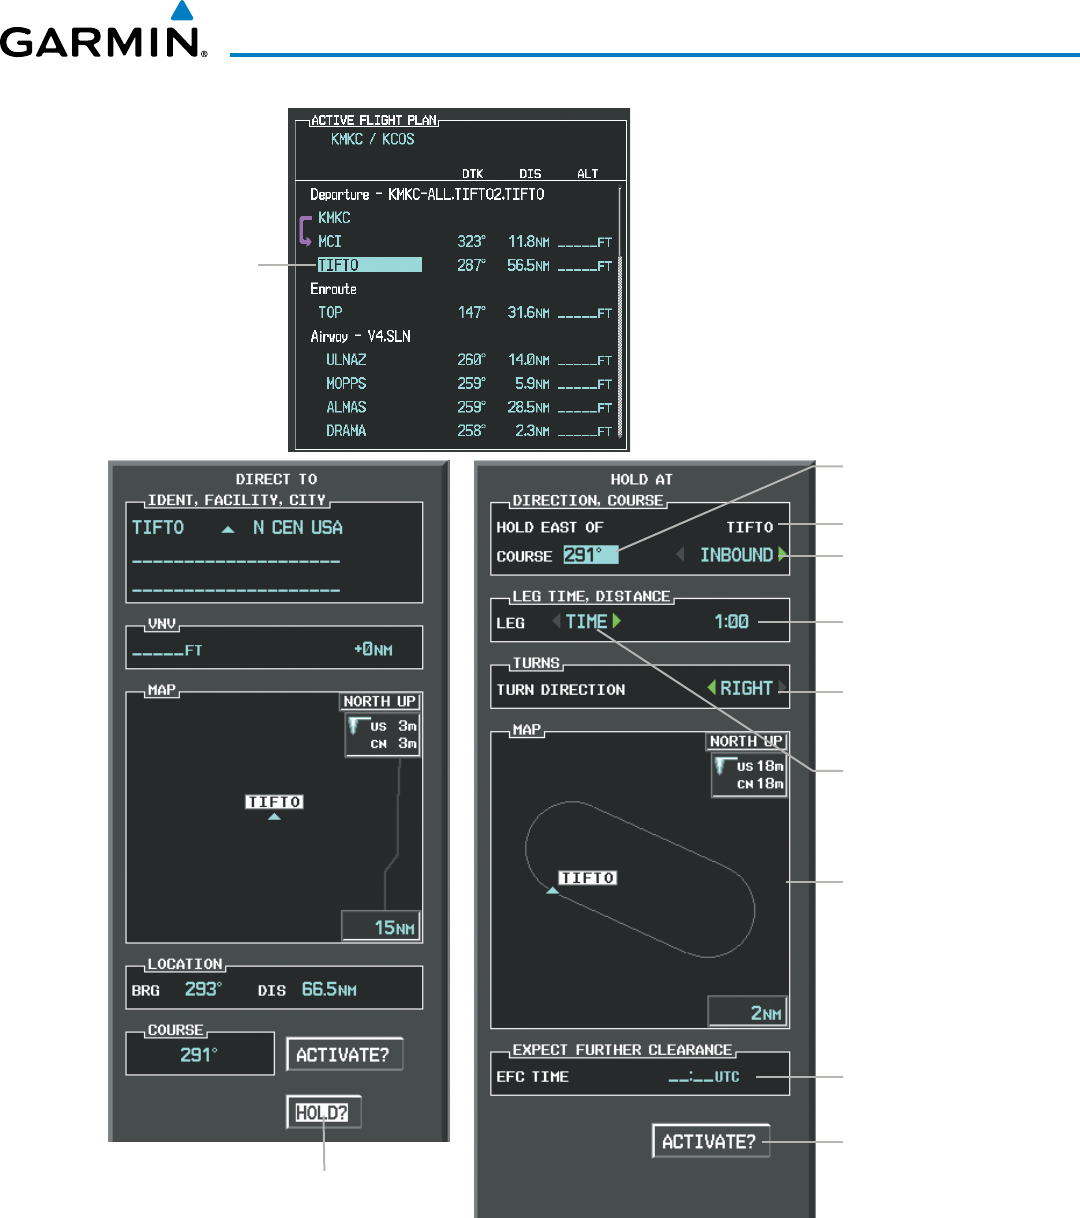Select the MOPPS airway waypoint
The height and width of the screenshot is (1218, 1080).
point(346,384)
